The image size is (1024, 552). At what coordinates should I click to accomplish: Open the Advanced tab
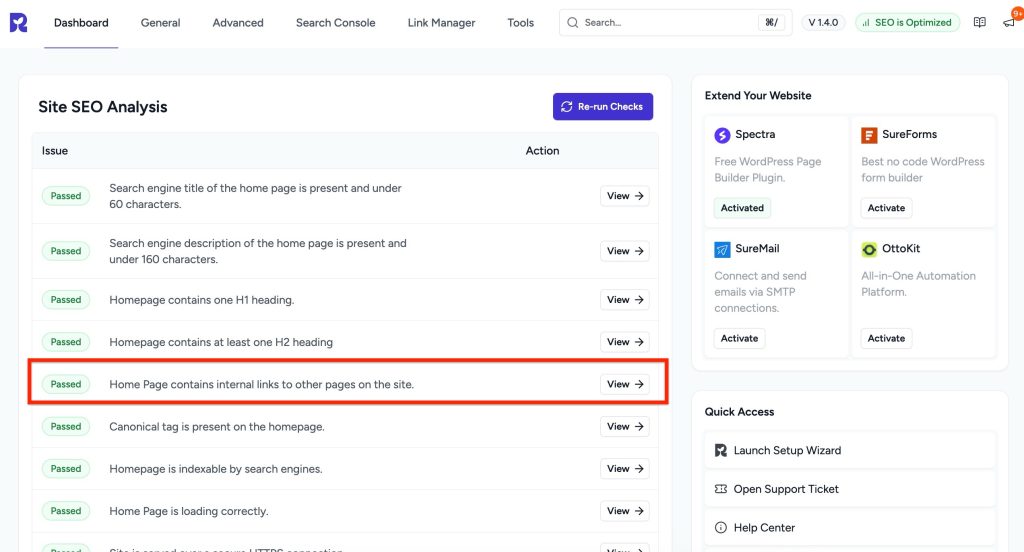(238, 23)
